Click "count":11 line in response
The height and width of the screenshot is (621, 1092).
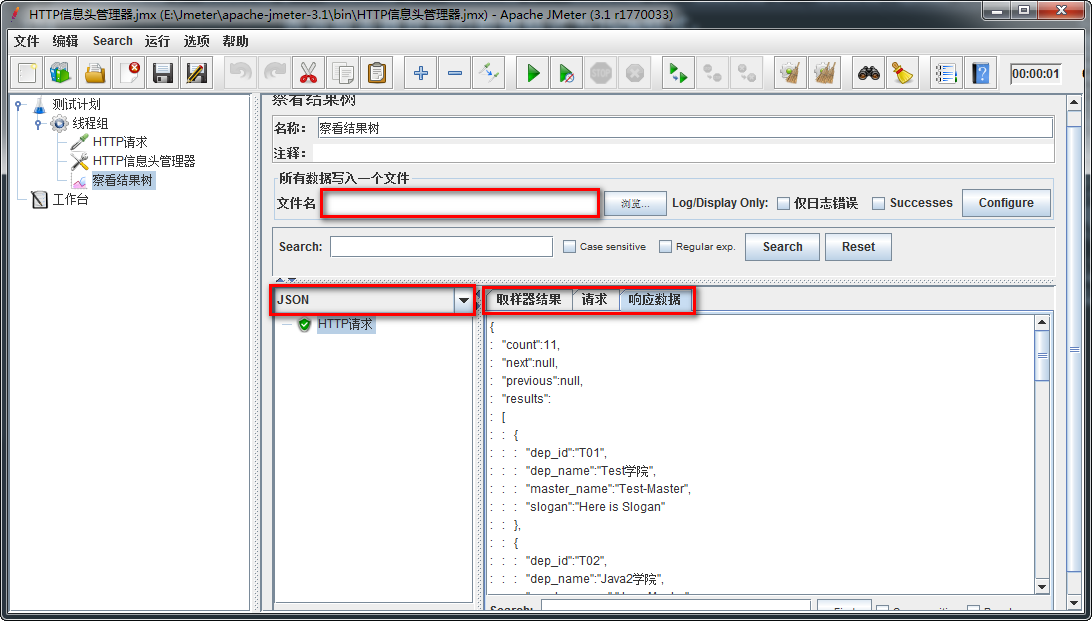(x=531, y=345)
